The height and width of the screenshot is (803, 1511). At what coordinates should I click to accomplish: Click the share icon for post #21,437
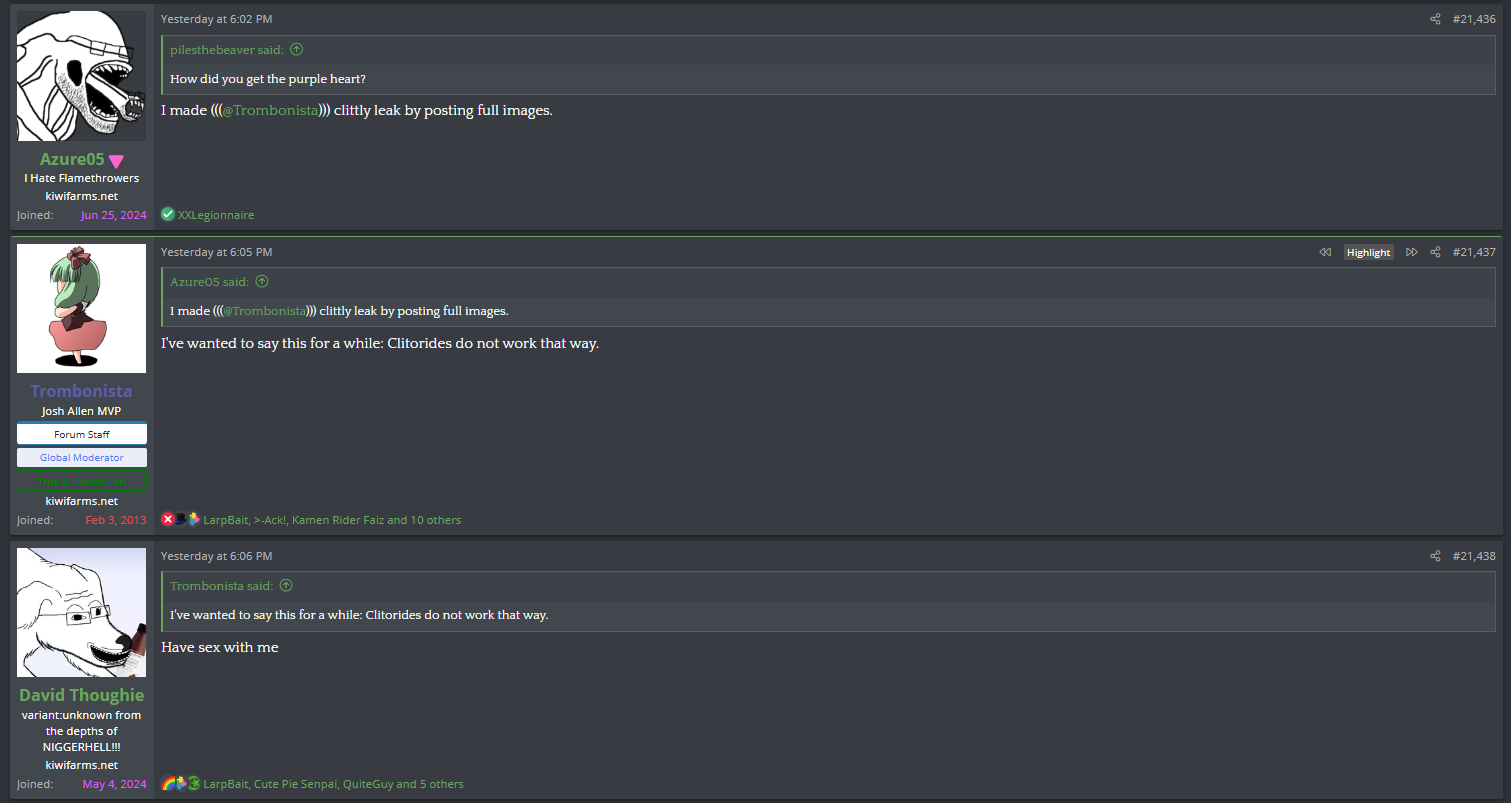tap(1435, 252)
